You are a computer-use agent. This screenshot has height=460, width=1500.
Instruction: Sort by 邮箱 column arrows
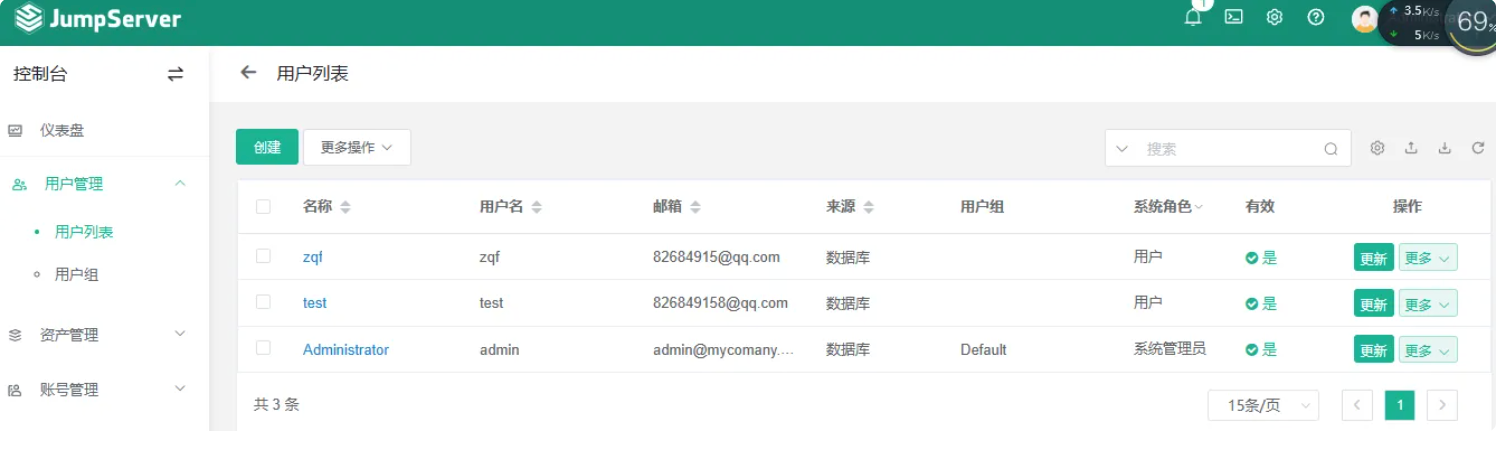(695, 207)
